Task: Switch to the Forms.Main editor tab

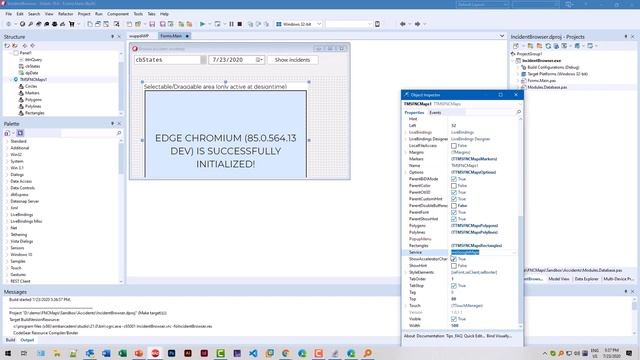Action: 174,36
